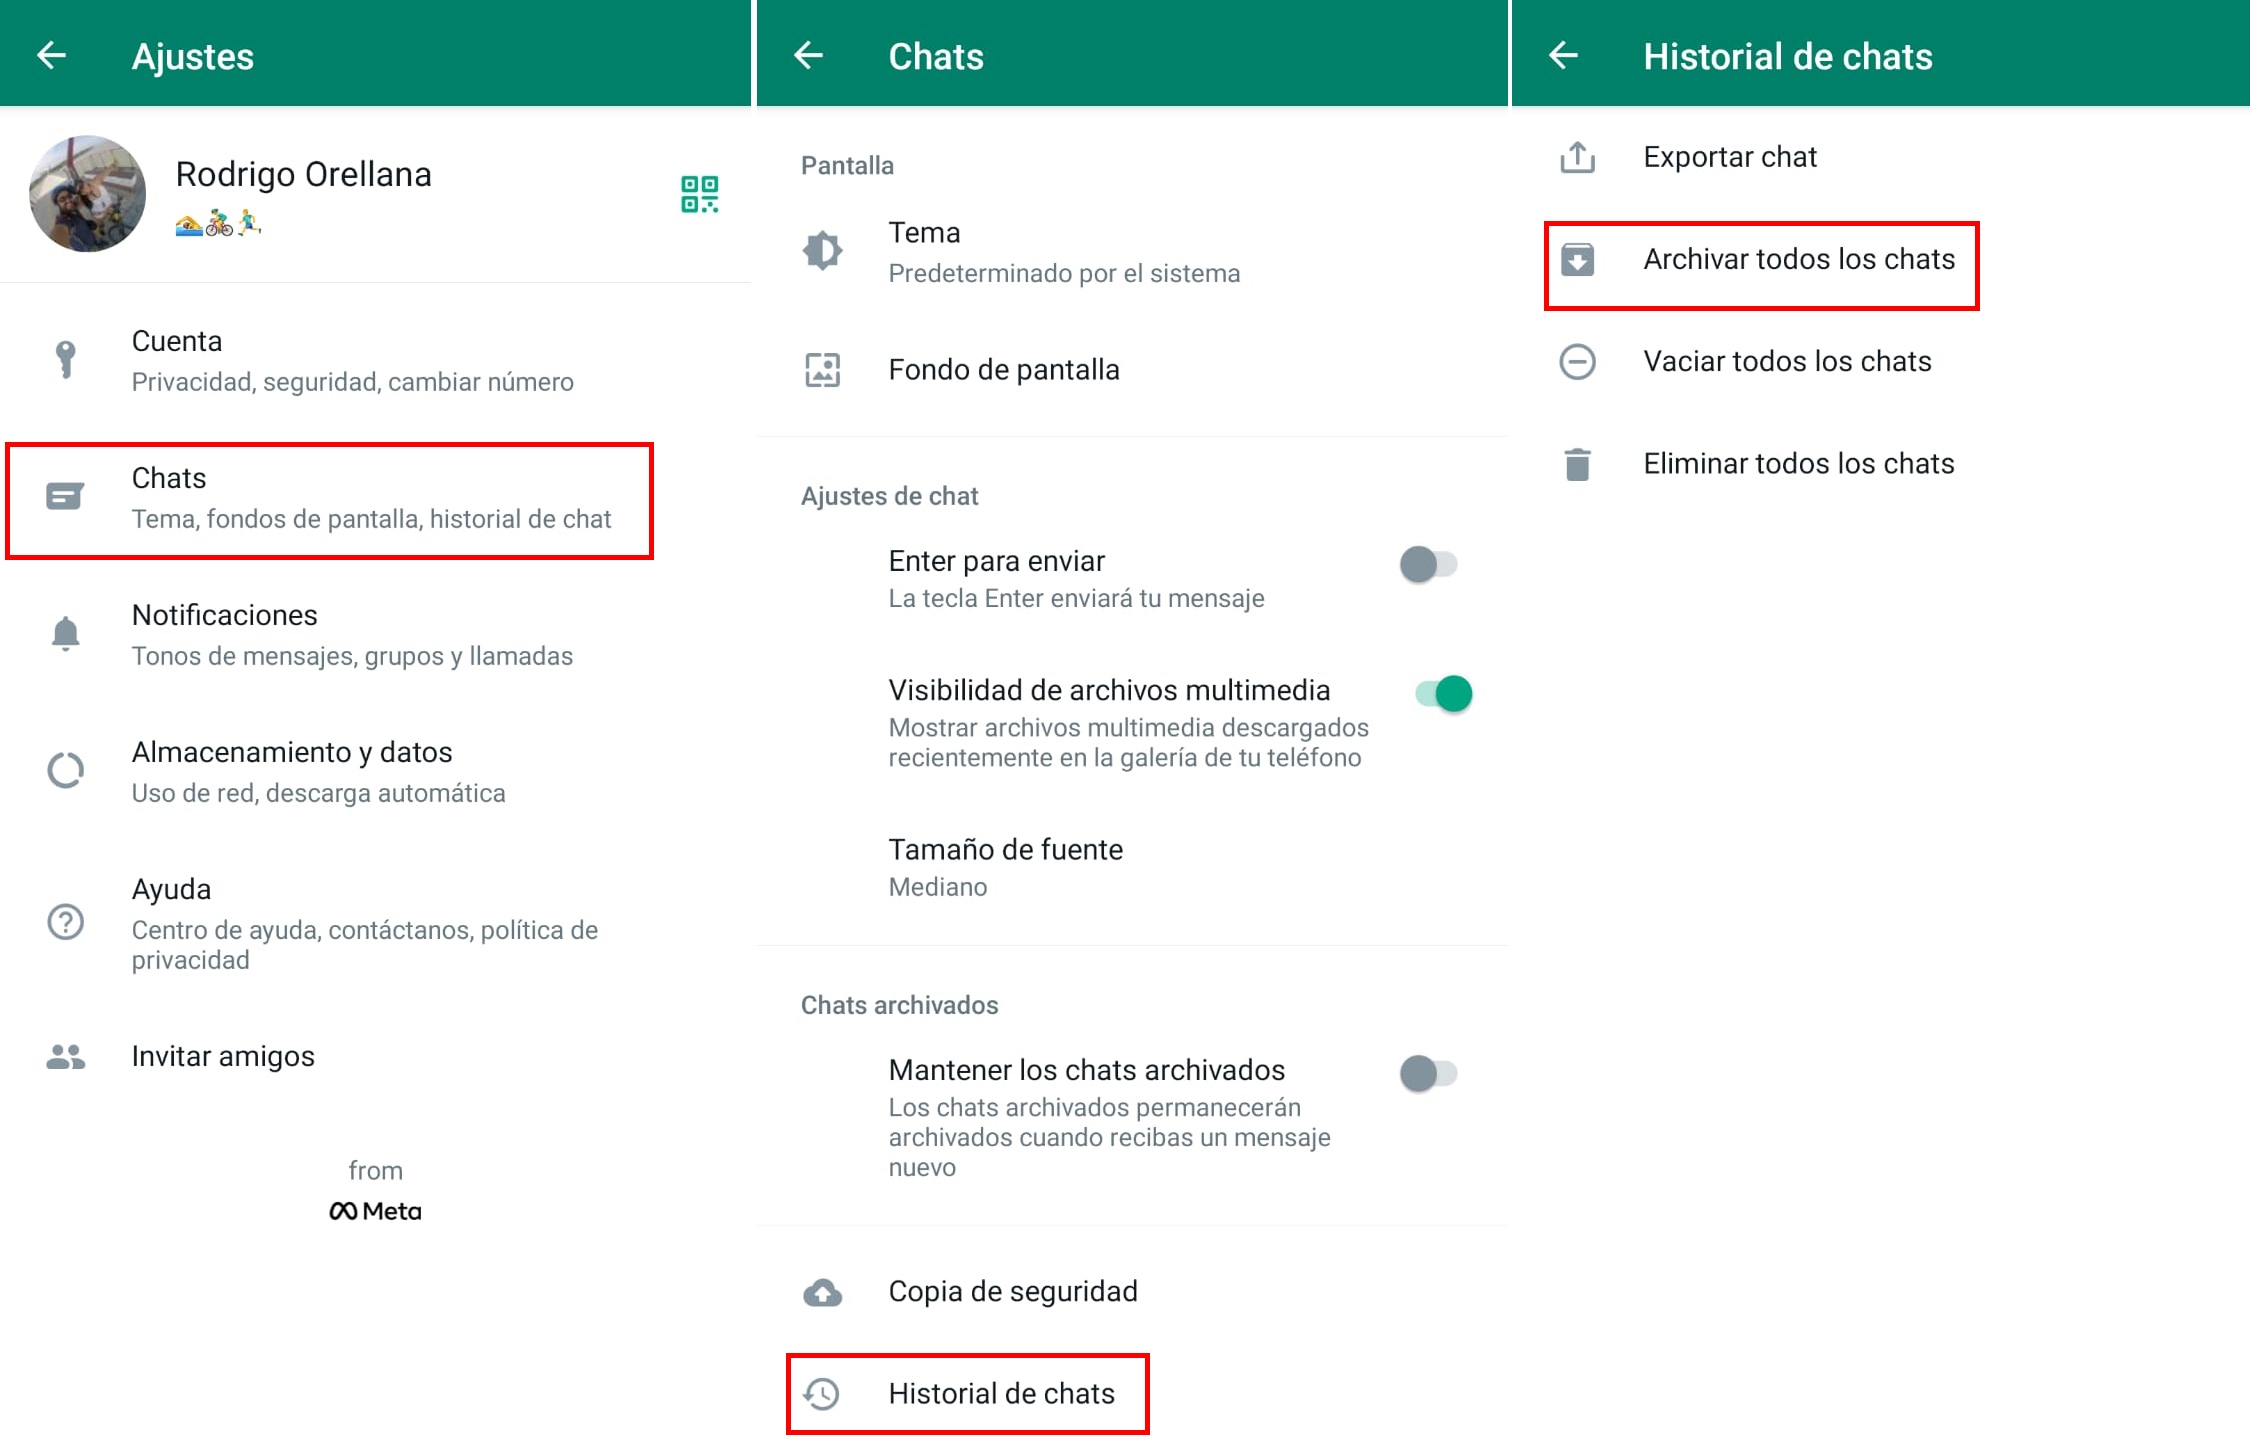The image size is (2250, 1455).
Task: Tap the Exportar chat share icon
Action: tap(1577, 157)
